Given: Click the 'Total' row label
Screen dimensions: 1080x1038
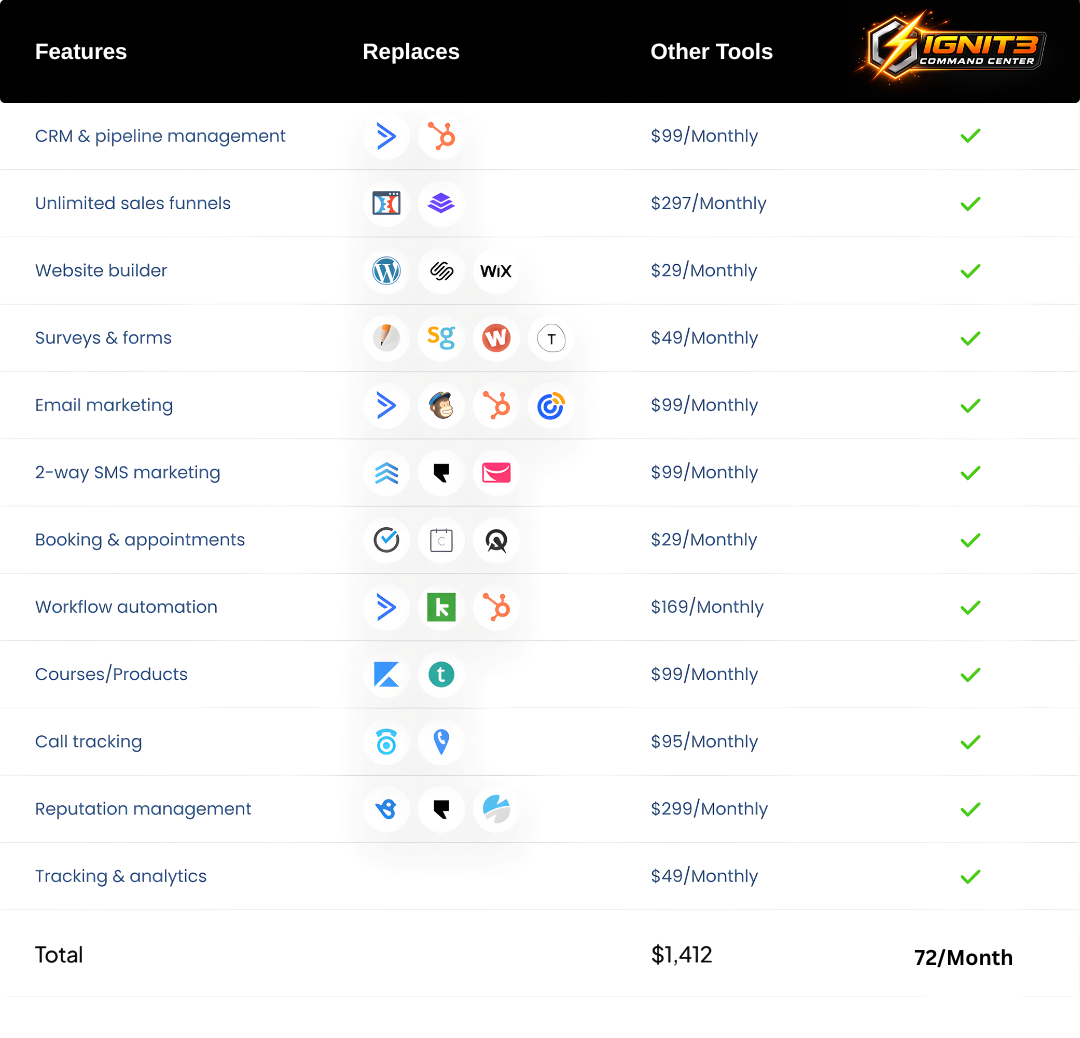Looking at the screenshot, I should coord(59,955).
